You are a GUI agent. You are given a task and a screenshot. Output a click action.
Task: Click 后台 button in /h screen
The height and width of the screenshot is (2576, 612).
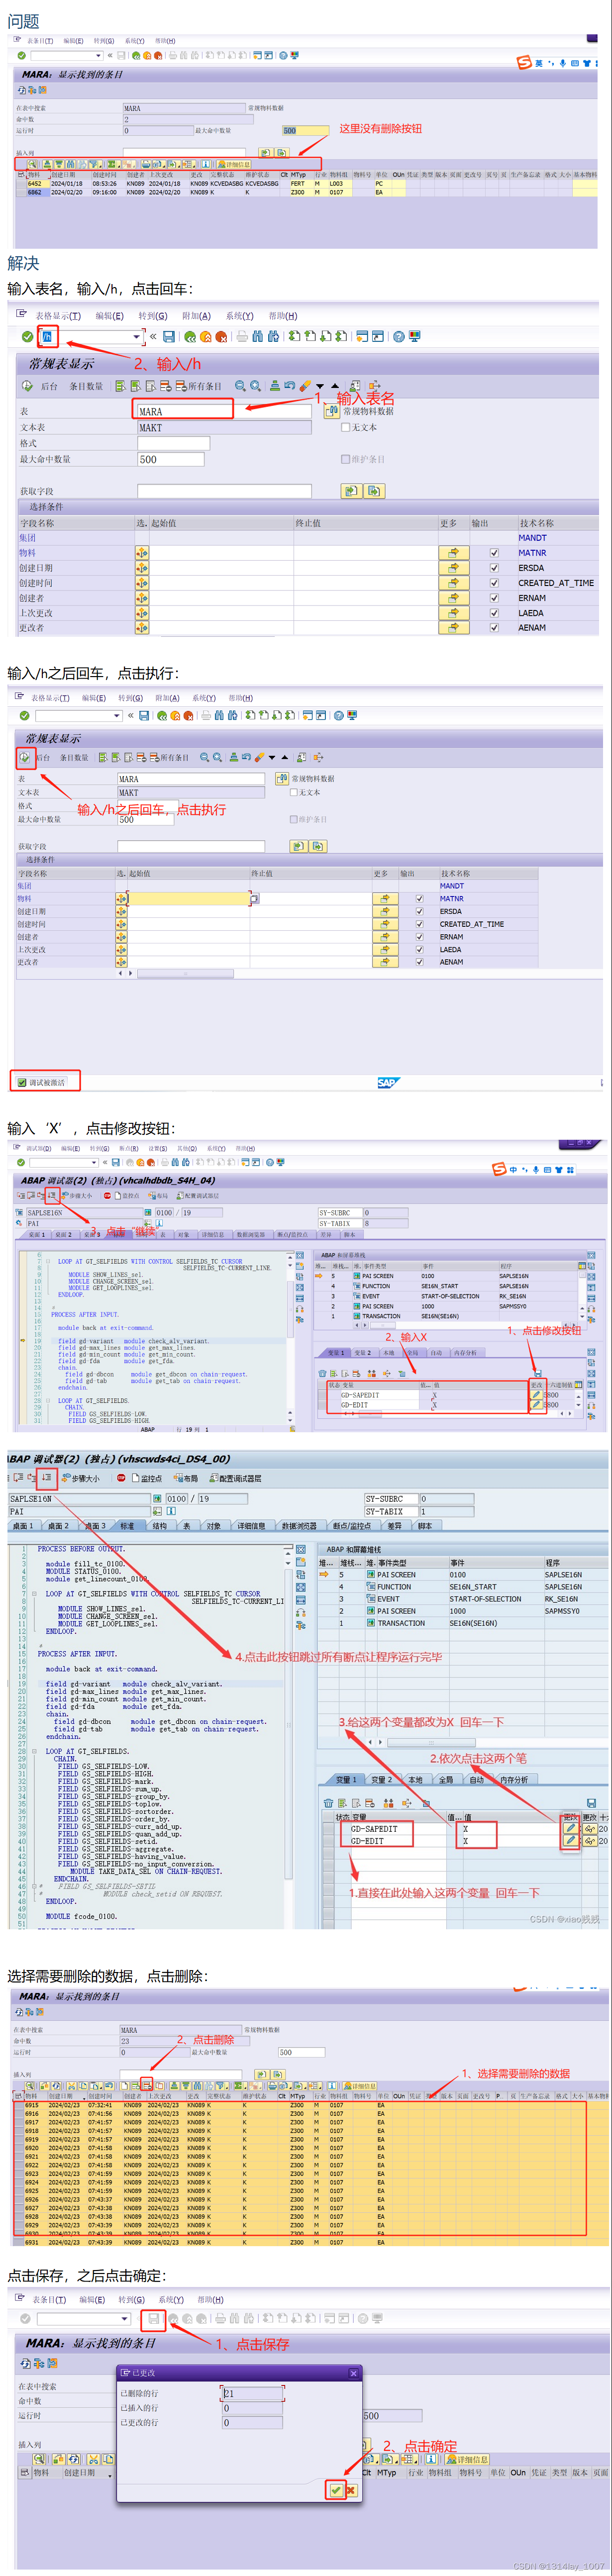tap(49, 386)
